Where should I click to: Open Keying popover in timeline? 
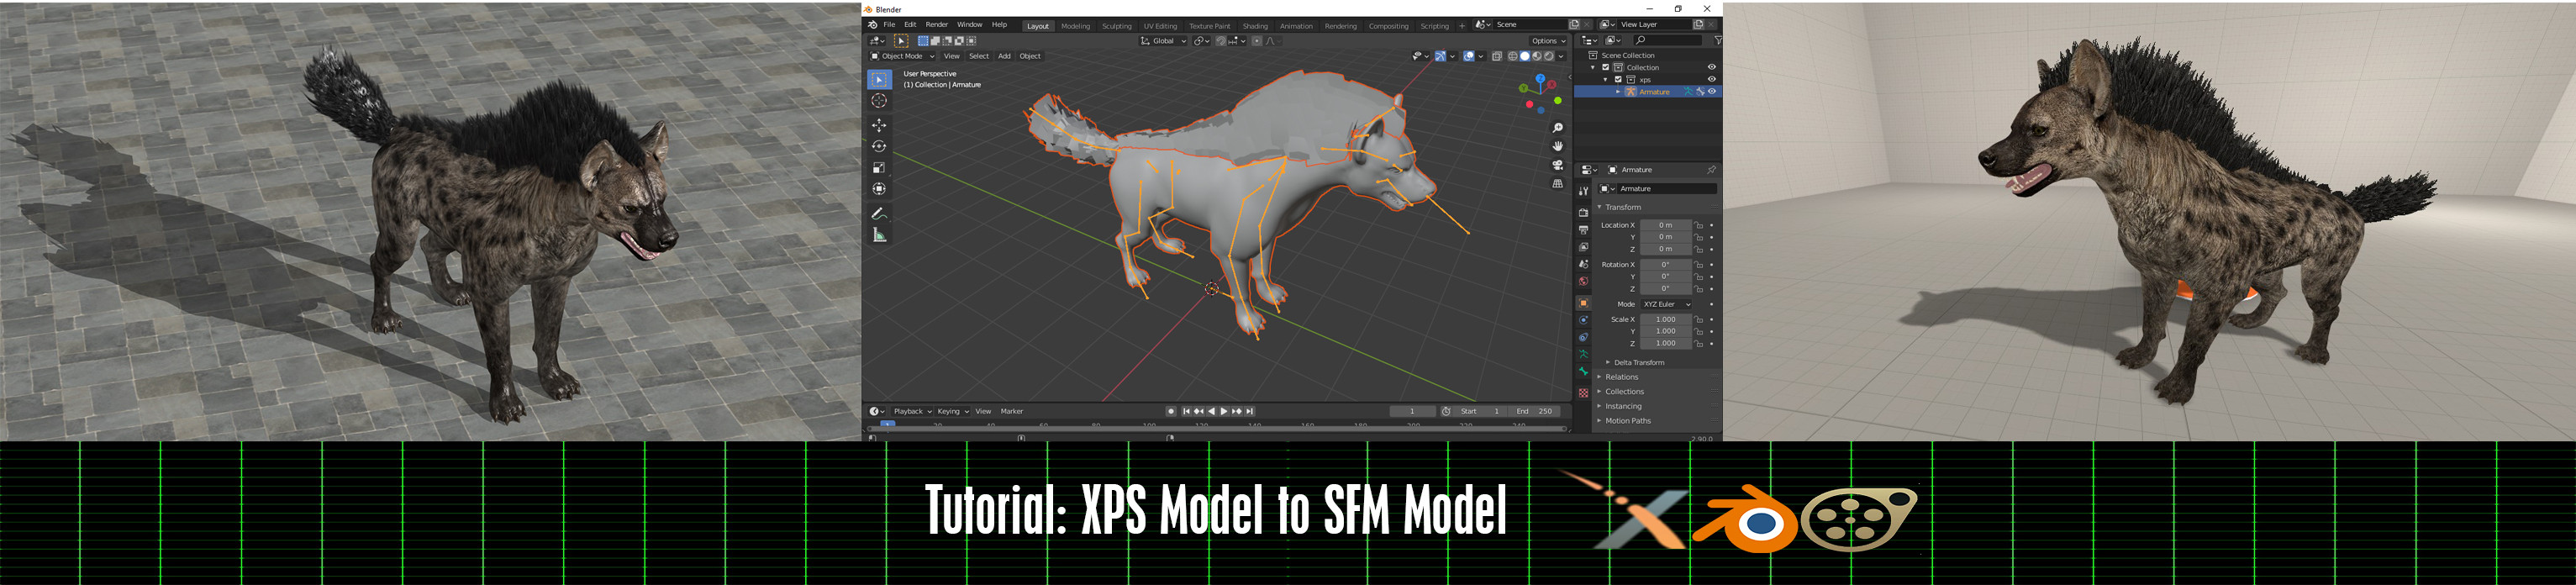pos(952,411)
